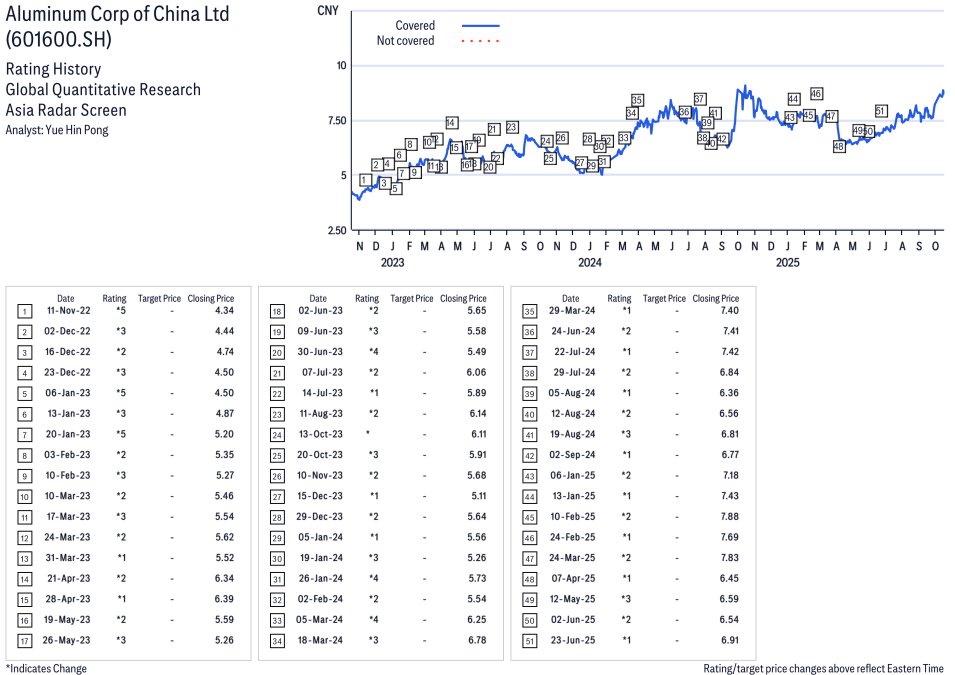Screen dimensions: 955x675
Task: Click chart marker 1 on price line
Action: tap(366, 180)
